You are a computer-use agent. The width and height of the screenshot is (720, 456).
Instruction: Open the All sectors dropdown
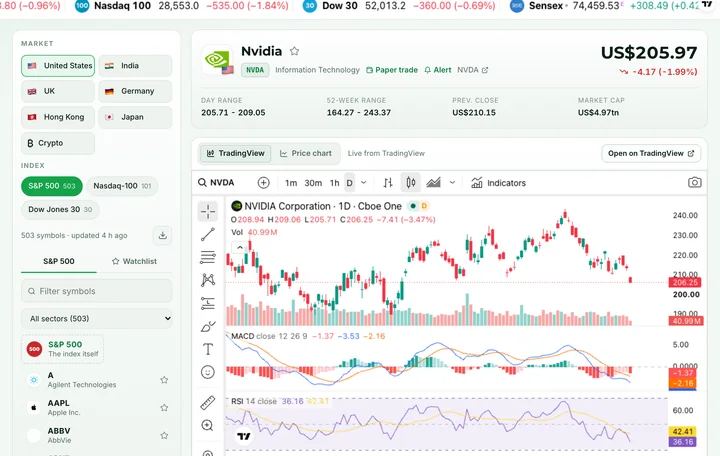[x=96, y=318]
